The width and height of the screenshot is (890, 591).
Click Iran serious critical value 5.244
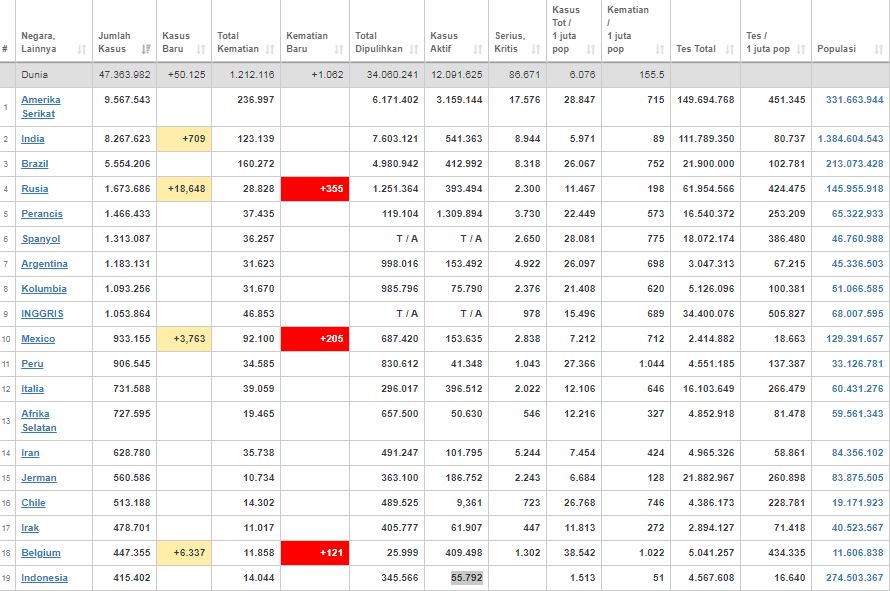point(528,453)
